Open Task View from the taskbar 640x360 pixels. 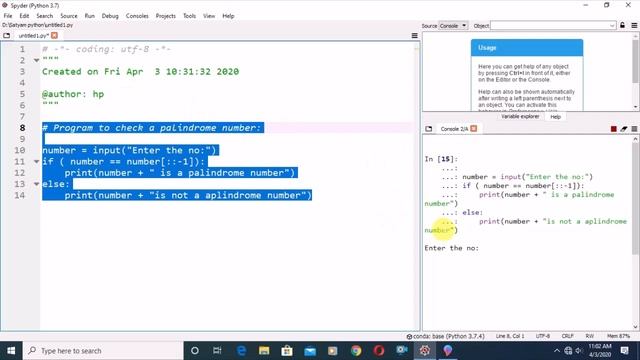pos(217,351)
